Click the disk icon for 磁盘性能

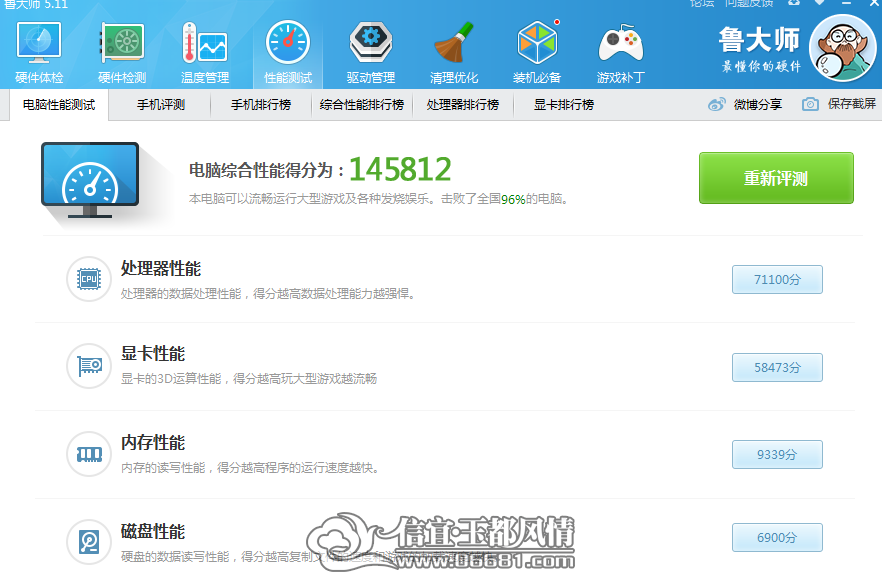(x=89, y=542)
